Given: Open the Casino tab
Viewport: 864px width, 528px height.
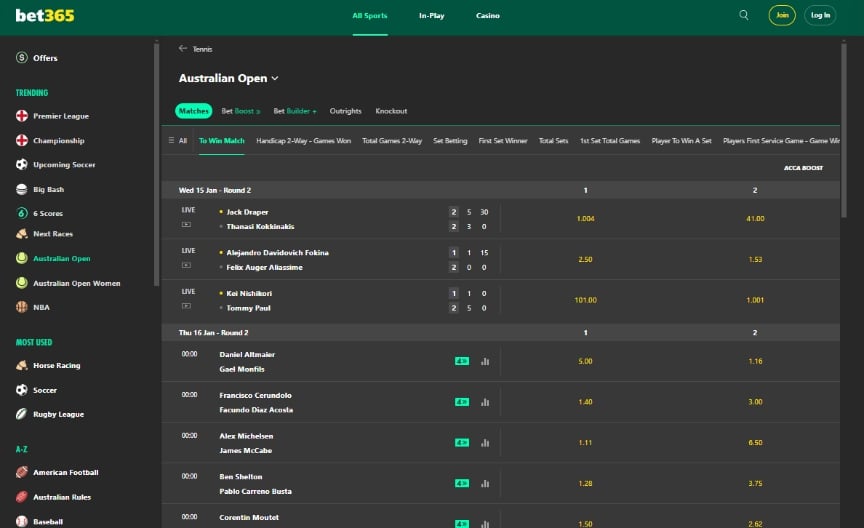Looking at the screenshot, I should (x=488, y=15).
